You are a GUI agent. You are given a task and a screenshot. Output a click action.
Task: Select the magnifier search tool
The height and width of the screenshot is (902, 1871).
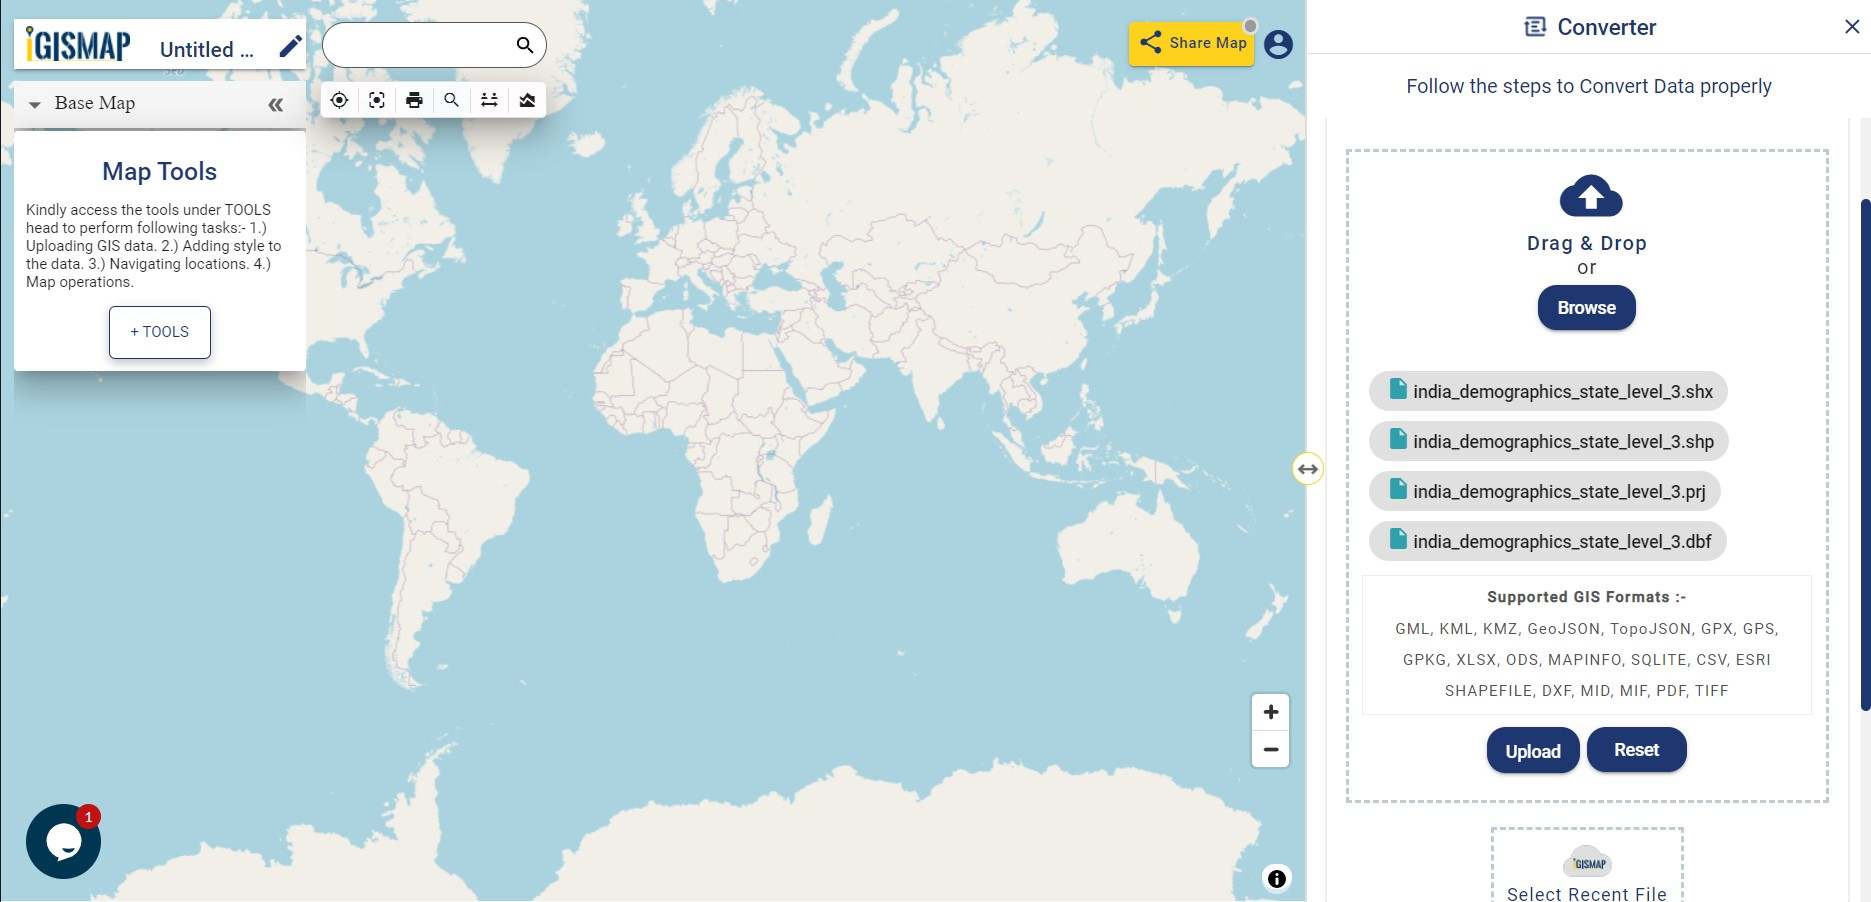(451, 100)
